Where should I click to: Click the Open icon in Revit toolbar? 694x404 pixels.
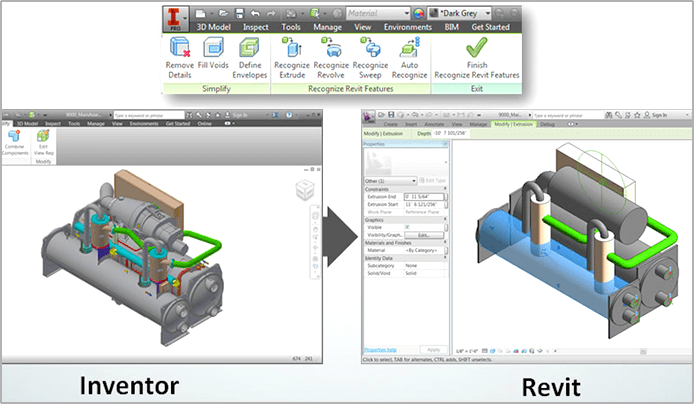pos(382,115)
